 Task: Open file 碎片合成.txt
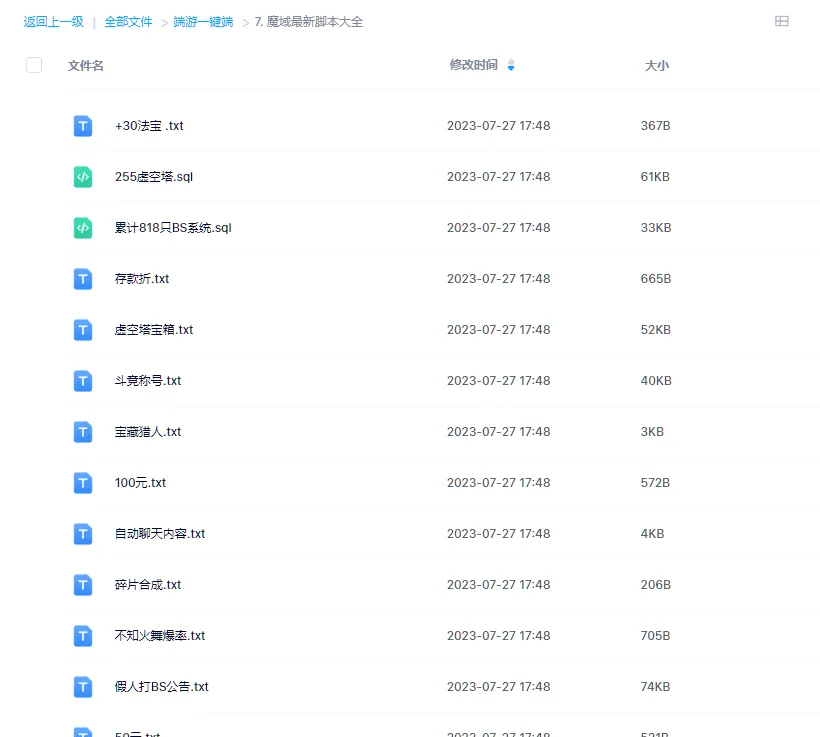click(x=148, y=585)
